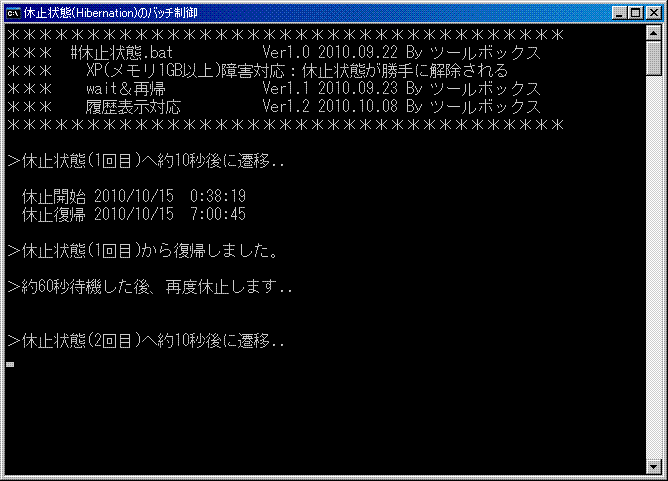Minimize the Hibernation batch window
Image resolution: width=668 pixels, height=481 pixels.
click(619, 13)
